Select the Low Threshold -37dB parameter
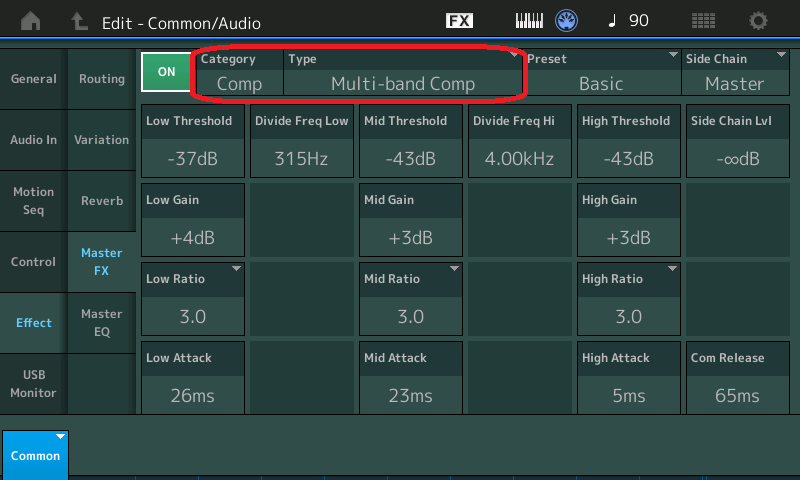800x480 pixels. click(193, 143)
